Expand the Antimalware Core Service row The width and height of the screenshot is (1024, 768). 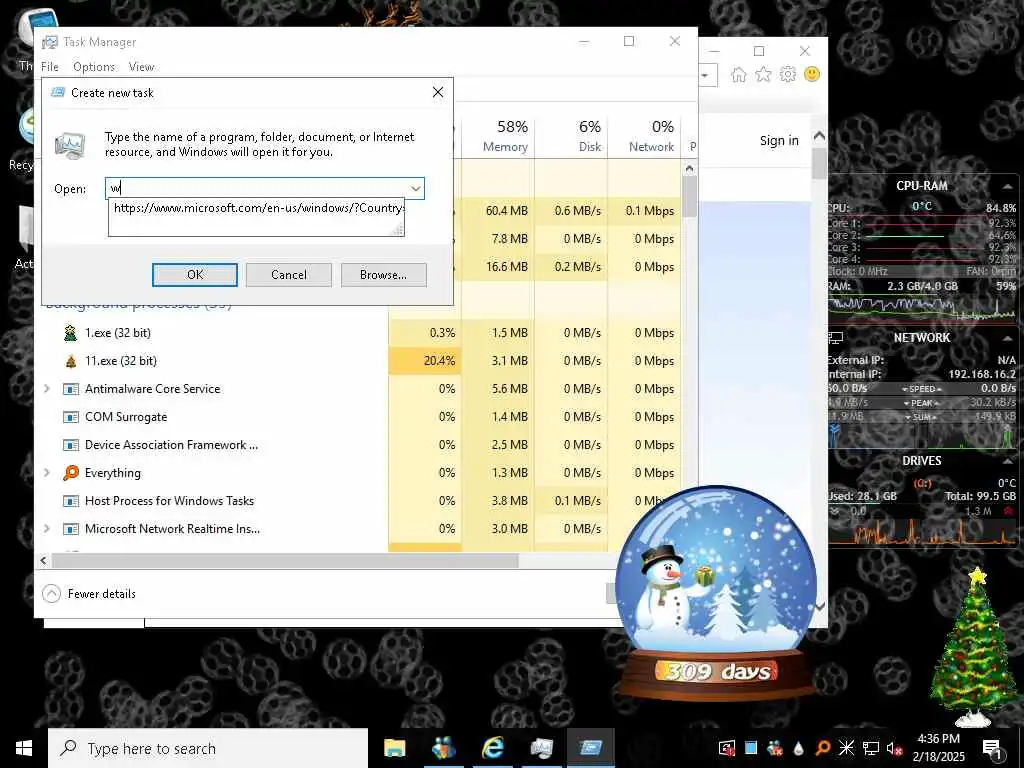(x=46, y=389)
